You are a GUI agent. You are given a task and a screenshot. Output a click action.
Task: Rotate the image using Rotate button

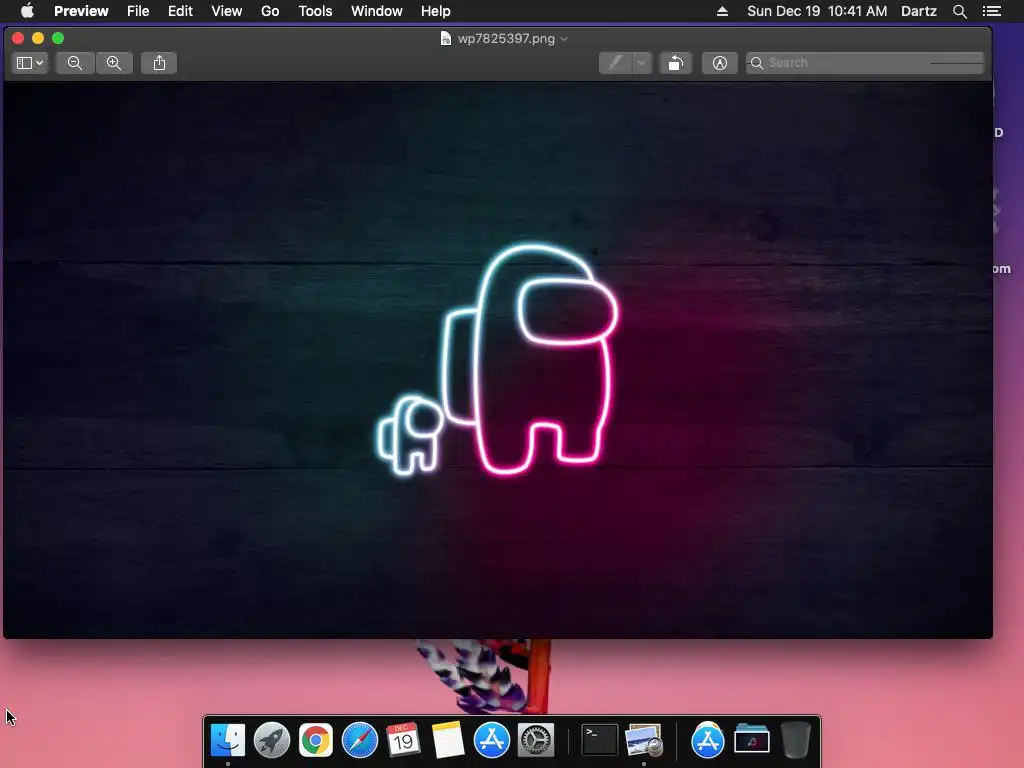click(x=676, y=63)
